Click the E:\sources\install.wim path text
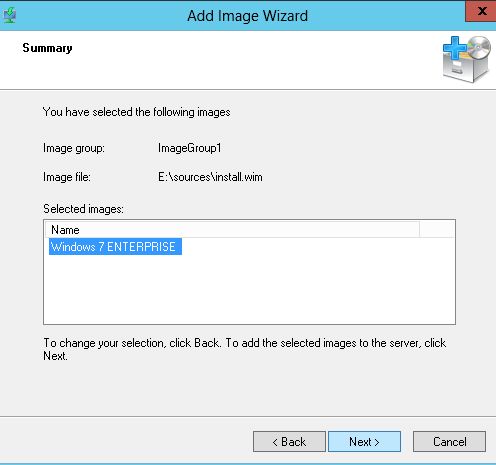 coord(210,177)
